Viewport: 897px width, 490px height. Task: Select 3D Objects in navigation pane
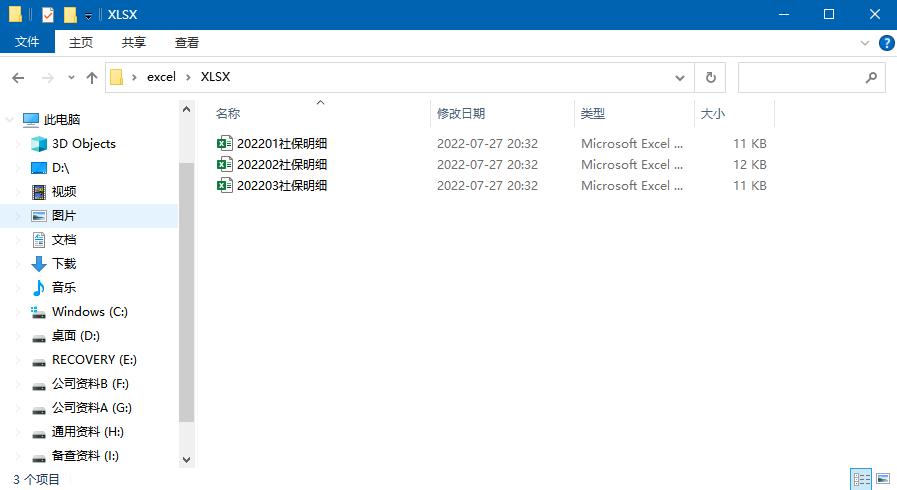coord(84,144)
